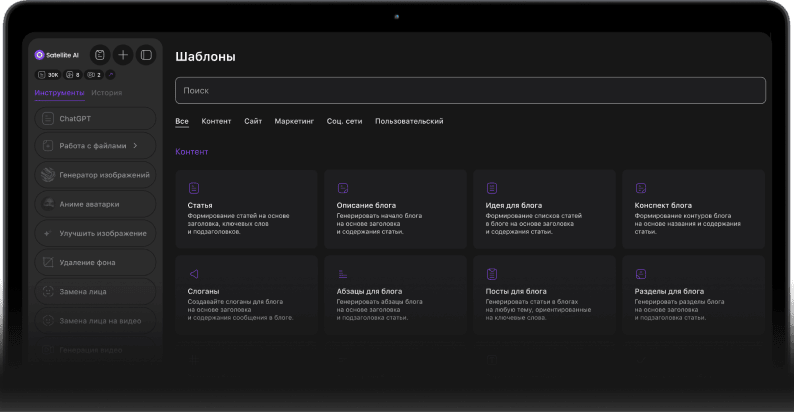Select the Соц. сети category tab
The image size is (794, 412).
coord(344,121)
